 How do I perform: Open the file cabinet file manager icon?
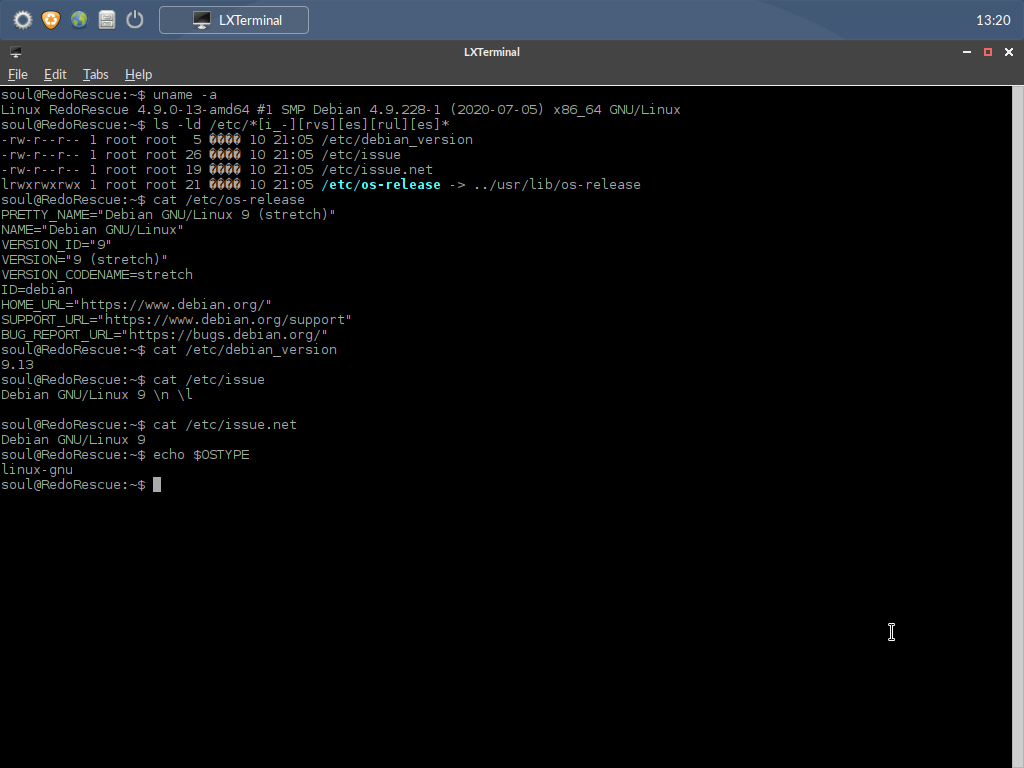[107, 20]
